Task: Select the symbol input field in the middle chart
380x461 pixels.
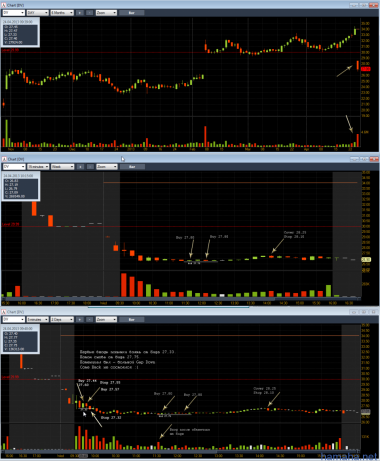Action: click(x=14, y=166)
